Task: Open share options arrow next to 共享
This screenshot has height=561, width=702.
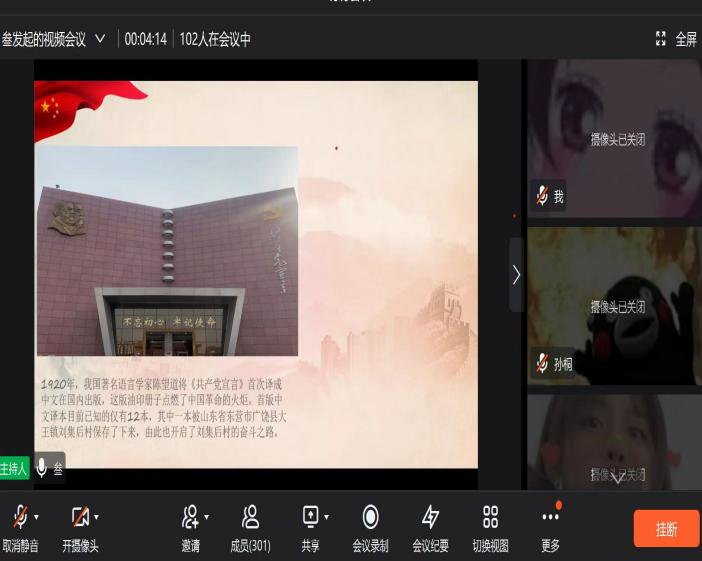Action: coord(326,517)
